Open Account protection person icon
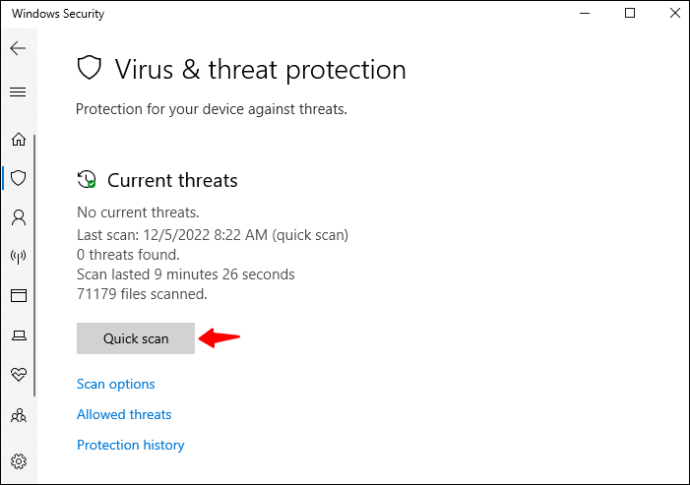Image resolution: width=690 pixels, height=485 pixels. pyautogui.click(x=18, y=217)
